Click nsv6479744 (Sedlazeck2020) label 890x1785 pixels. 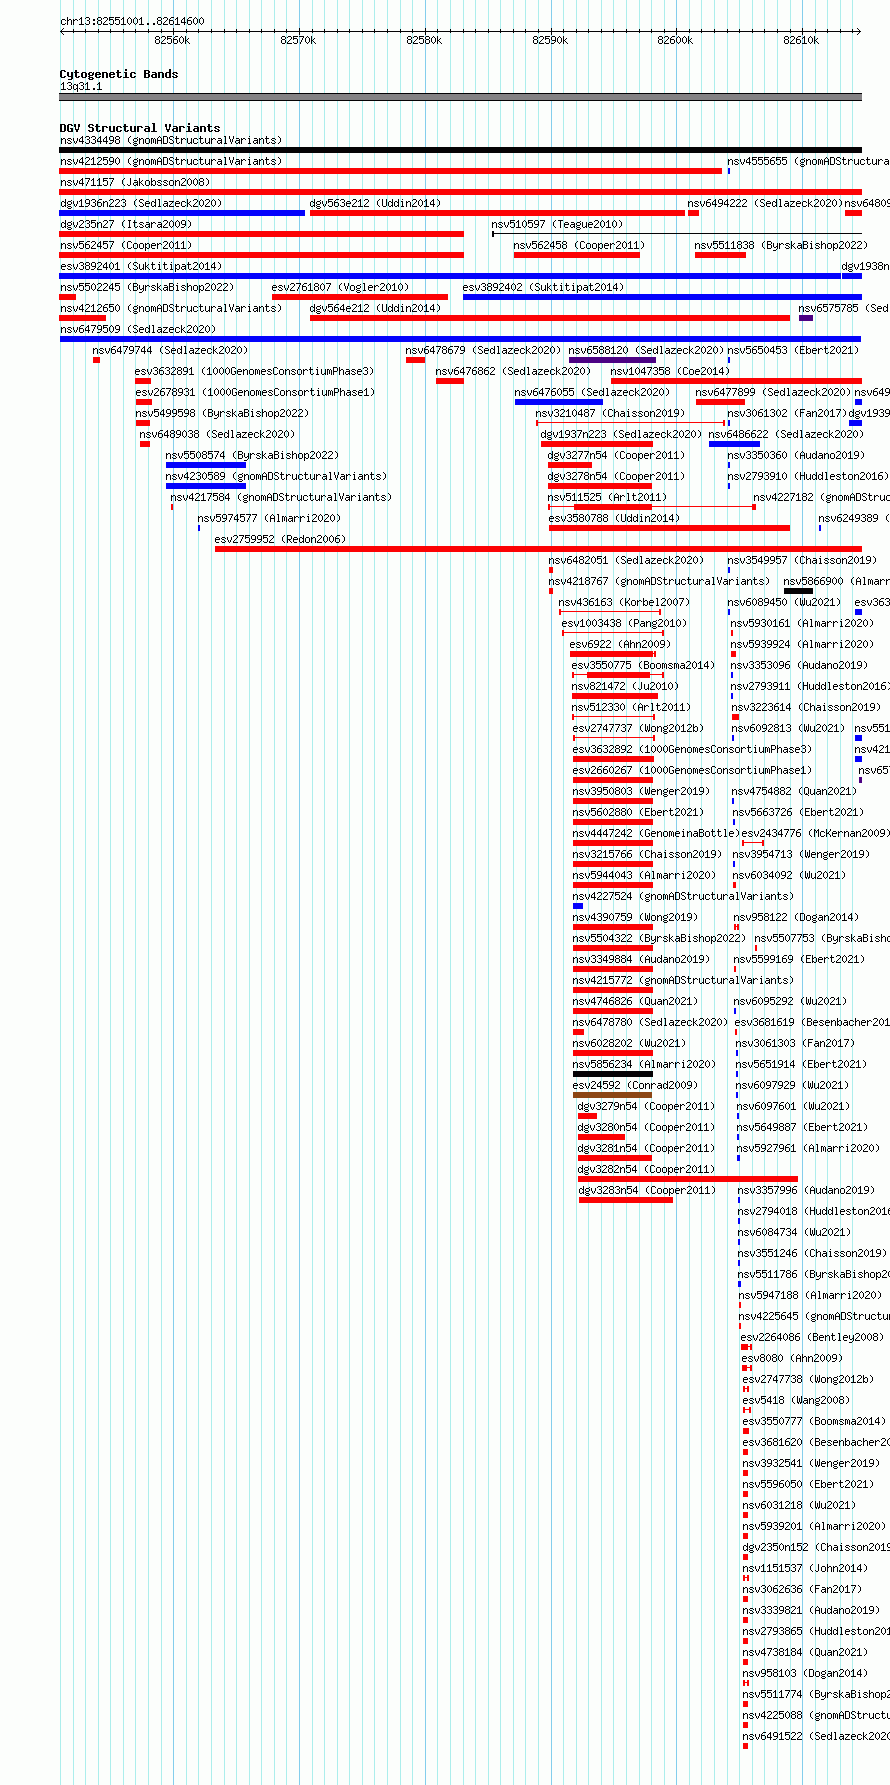pyautogui.click(x=170, y=350)
